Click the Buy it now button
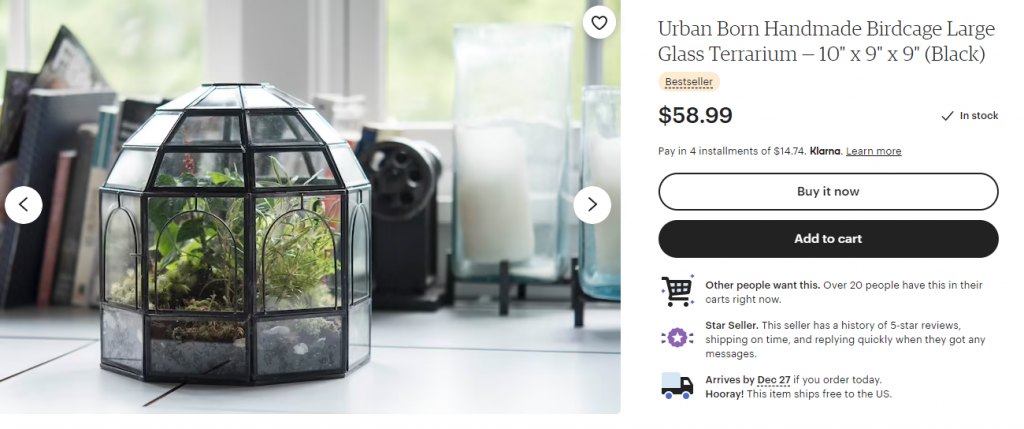Viewport: 1024px width, 429px height. 828,191
